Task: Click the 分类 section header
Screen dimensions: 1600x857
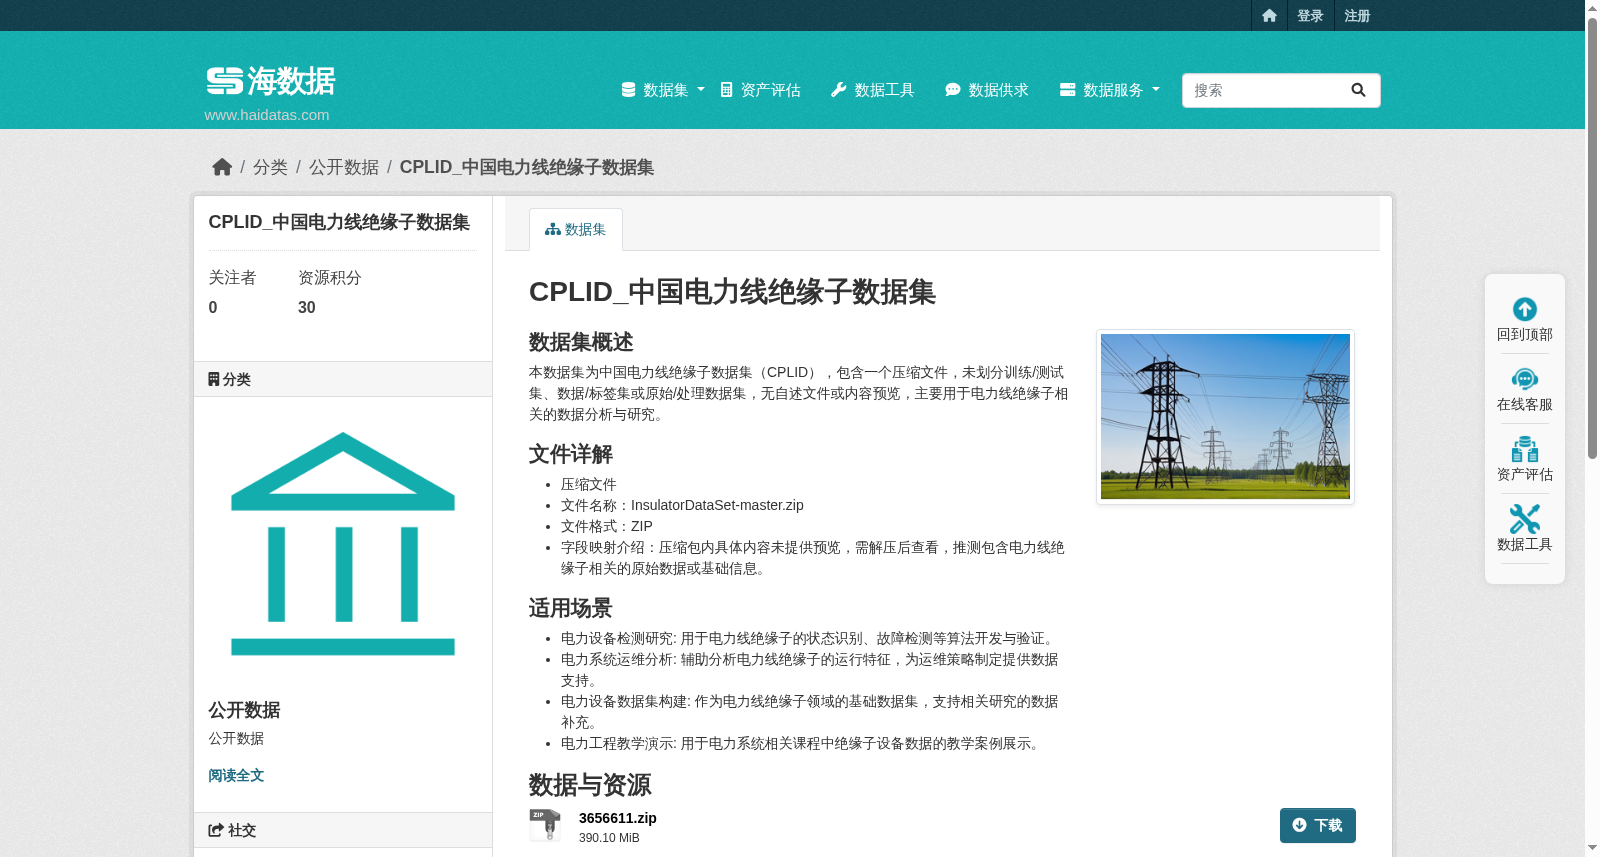Action: coord(343,379)
